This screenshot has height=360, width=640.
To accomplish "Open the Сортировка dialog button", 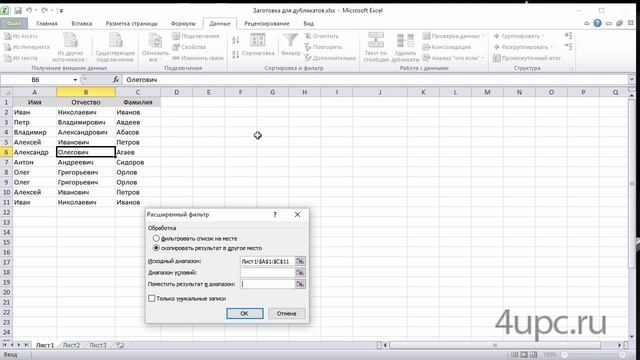I will pos(258,45).
